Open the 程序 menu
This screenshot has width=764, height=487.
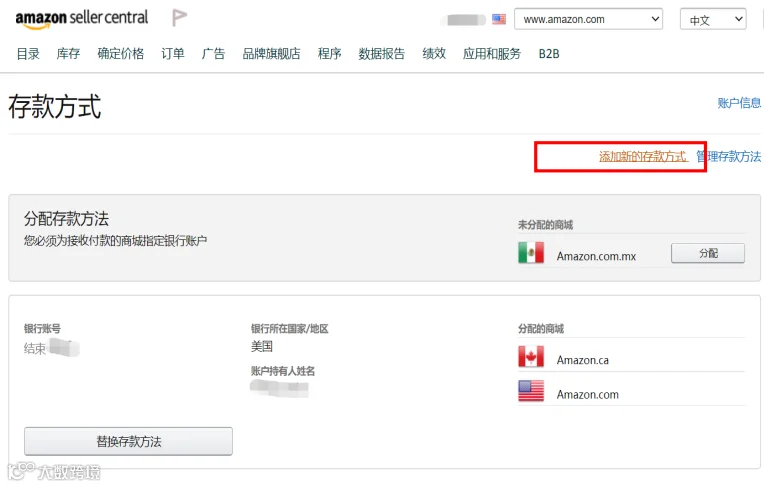[x=329, y=54]
